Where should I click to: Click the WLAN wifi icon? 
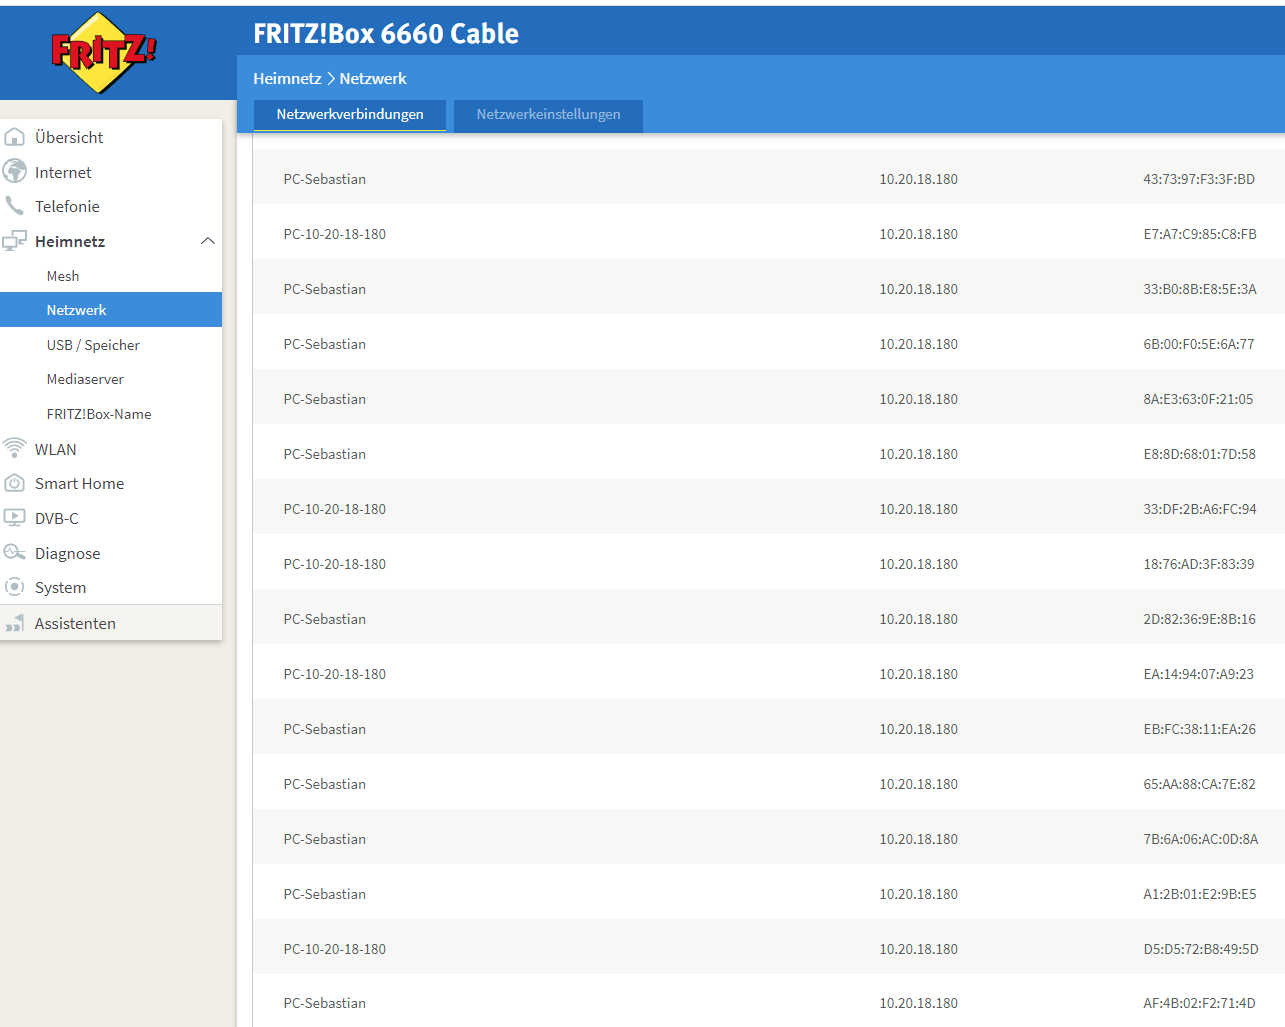pos(15,448)
